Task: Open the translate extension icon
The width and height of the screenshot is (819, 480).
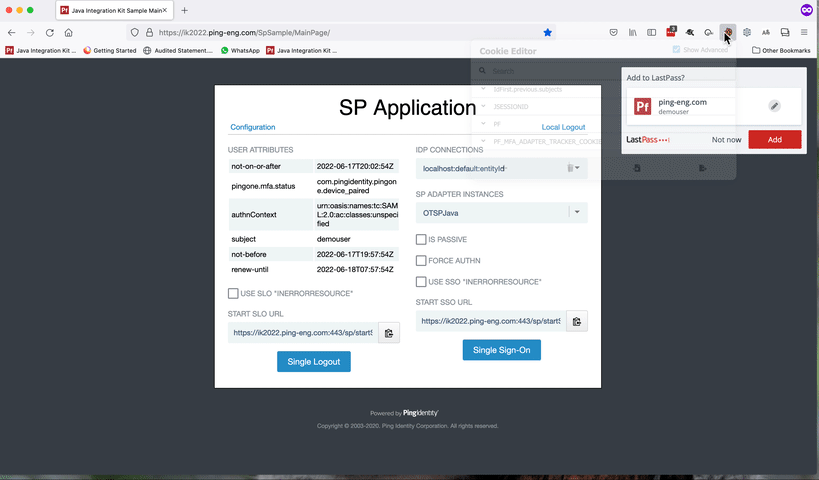Action: (x=766, y=32)
